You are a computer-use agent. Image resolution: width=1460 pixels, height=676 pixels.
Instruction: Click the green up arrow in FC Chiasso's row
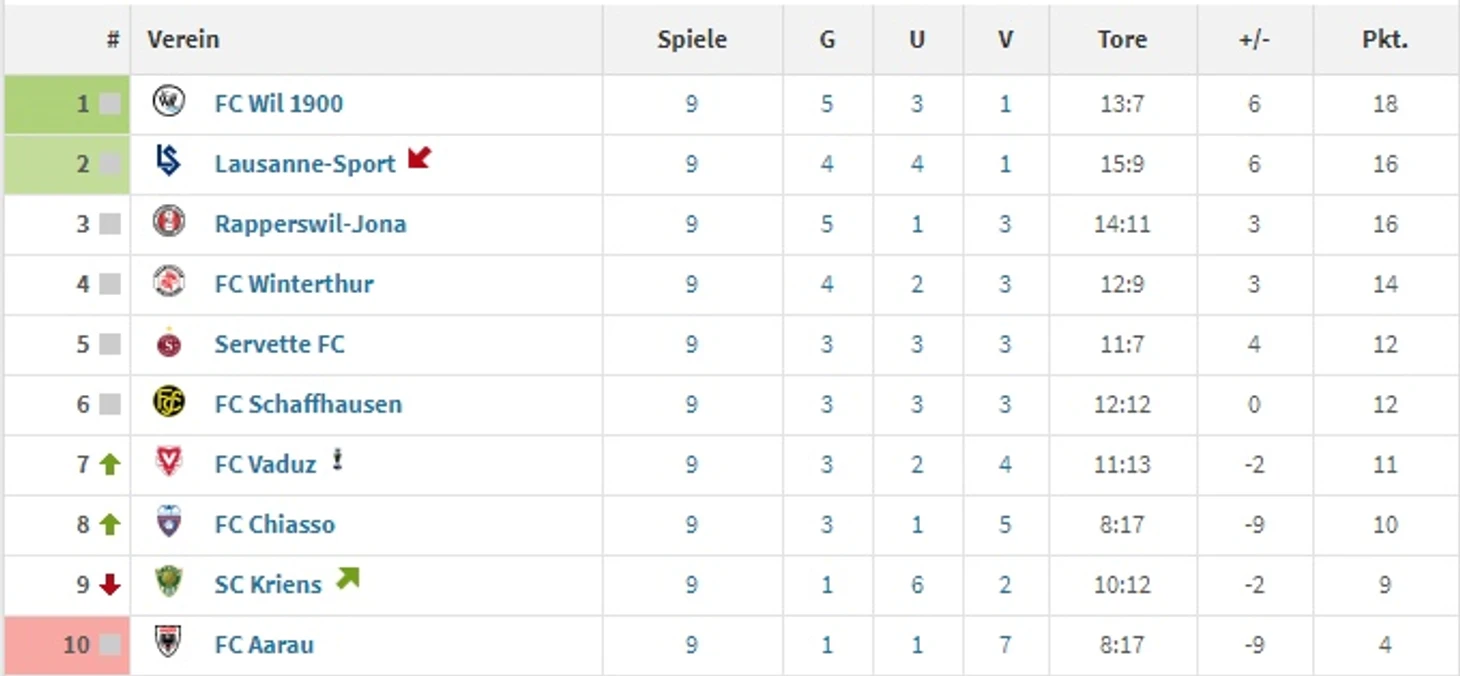point(110,524)
